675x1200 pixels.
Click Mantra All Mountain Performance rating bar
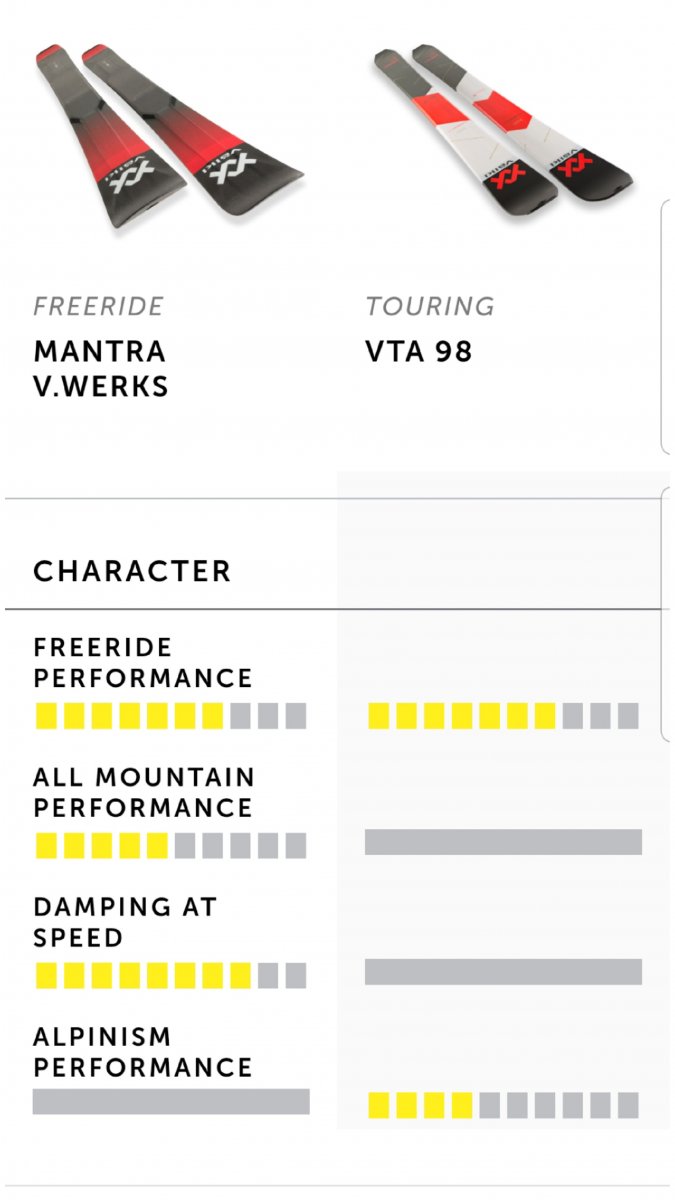tap(171, 846)
